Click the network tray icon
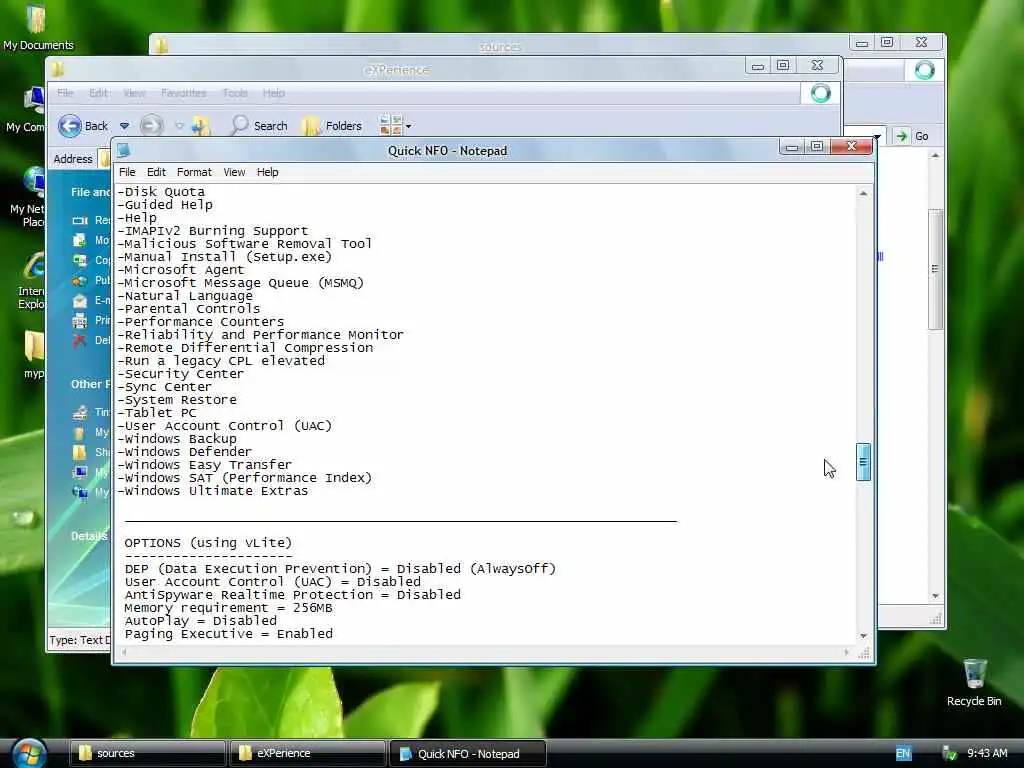 tap(950, 754)
